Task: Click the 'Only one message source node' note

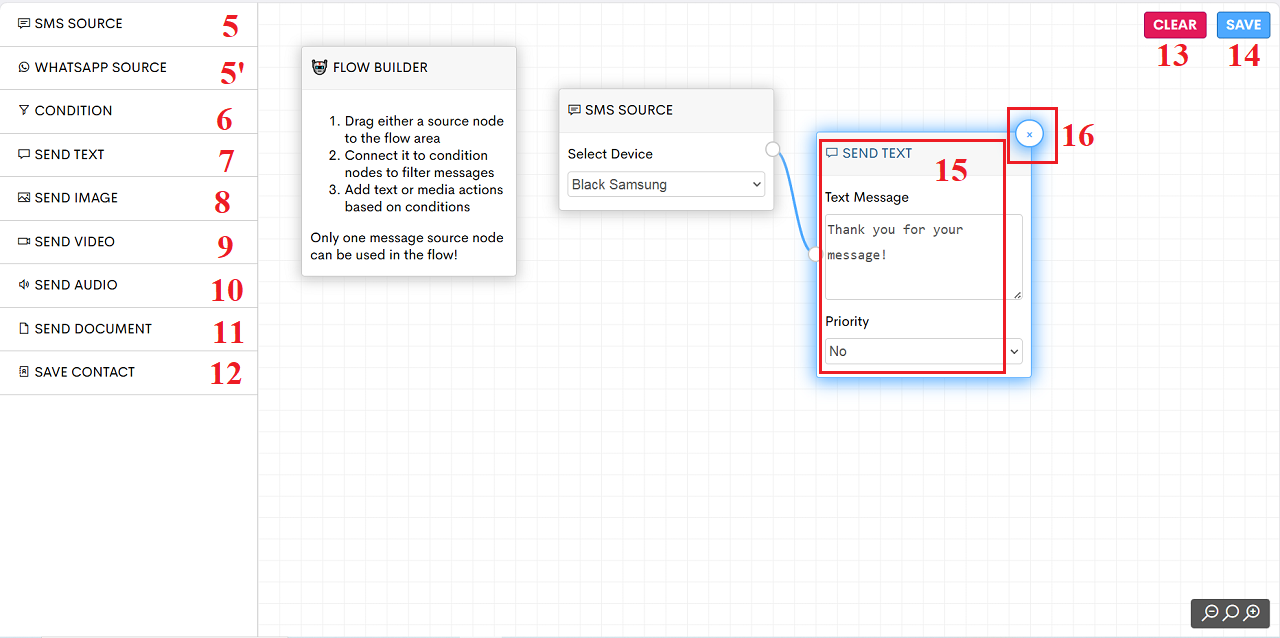Action: coord(407,246)
